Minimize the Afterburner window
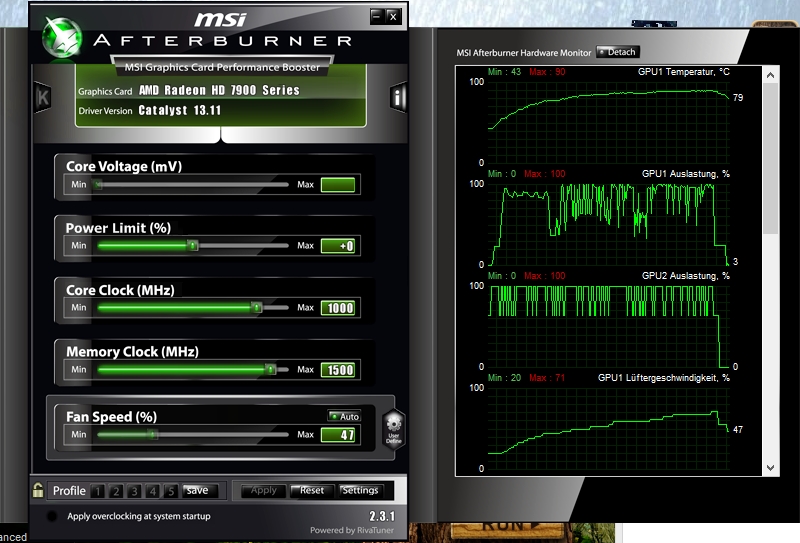 coord(377,16)
